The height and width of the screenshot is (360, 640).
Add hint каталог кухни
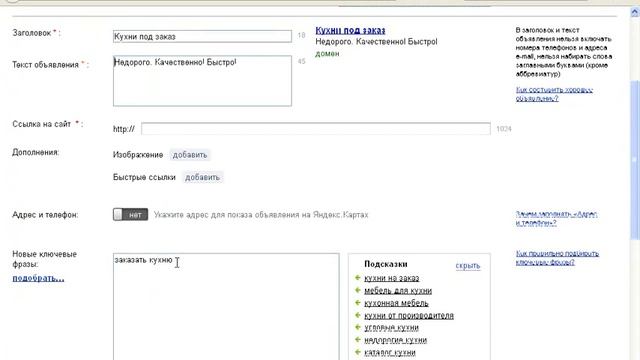pos(390,352)
